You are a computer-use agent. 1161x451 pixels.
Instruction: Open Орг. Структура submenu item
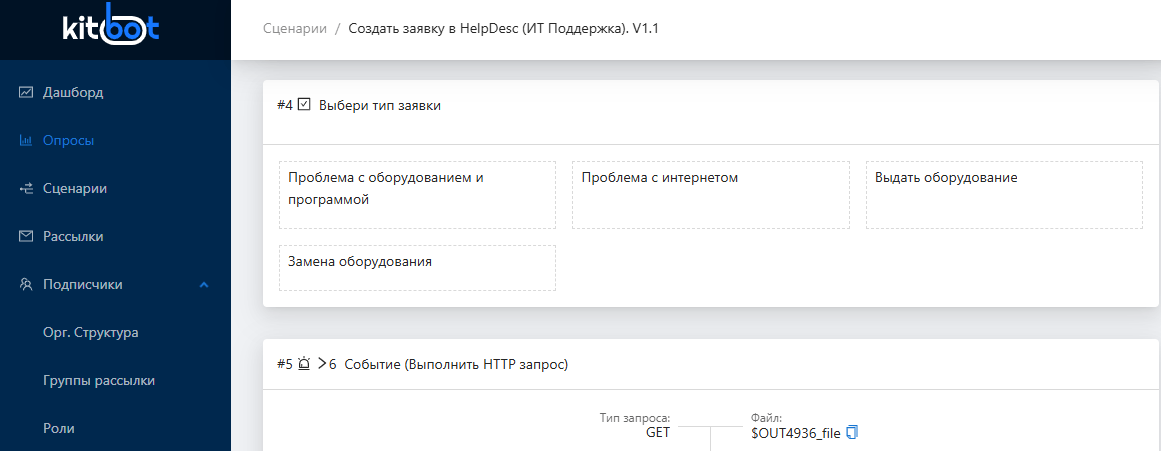[90, 333]
